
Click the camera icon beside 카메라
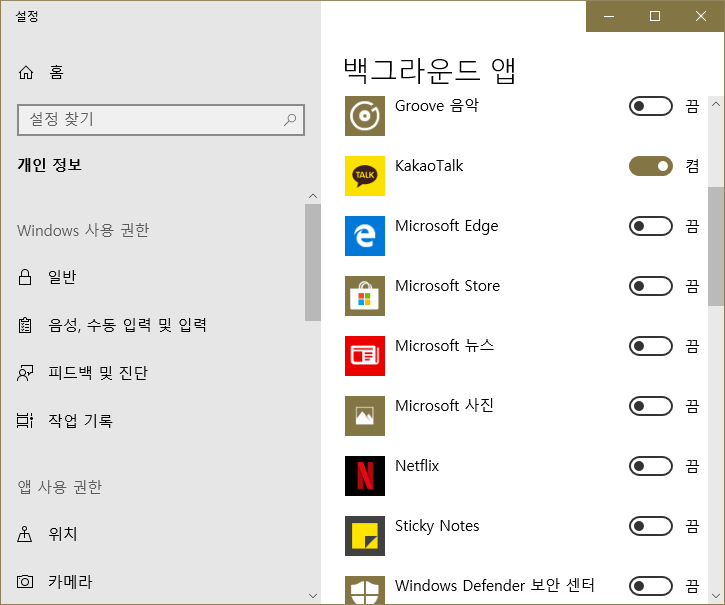click(25, 581)
